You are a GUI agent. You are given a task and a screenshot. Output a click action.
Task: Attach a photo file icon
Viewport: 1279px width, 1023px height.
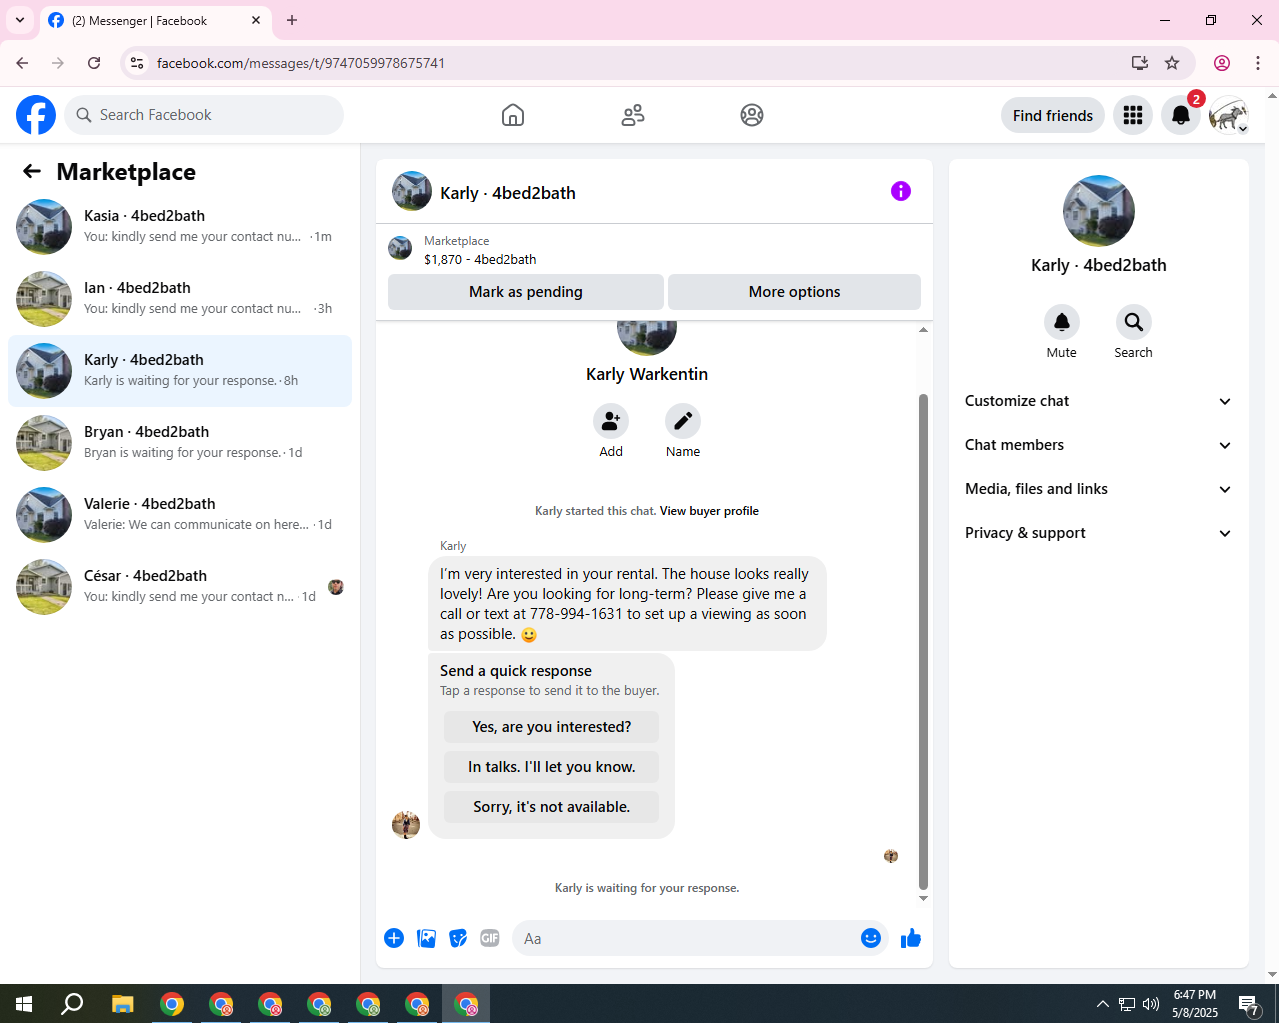coord(427,938)
